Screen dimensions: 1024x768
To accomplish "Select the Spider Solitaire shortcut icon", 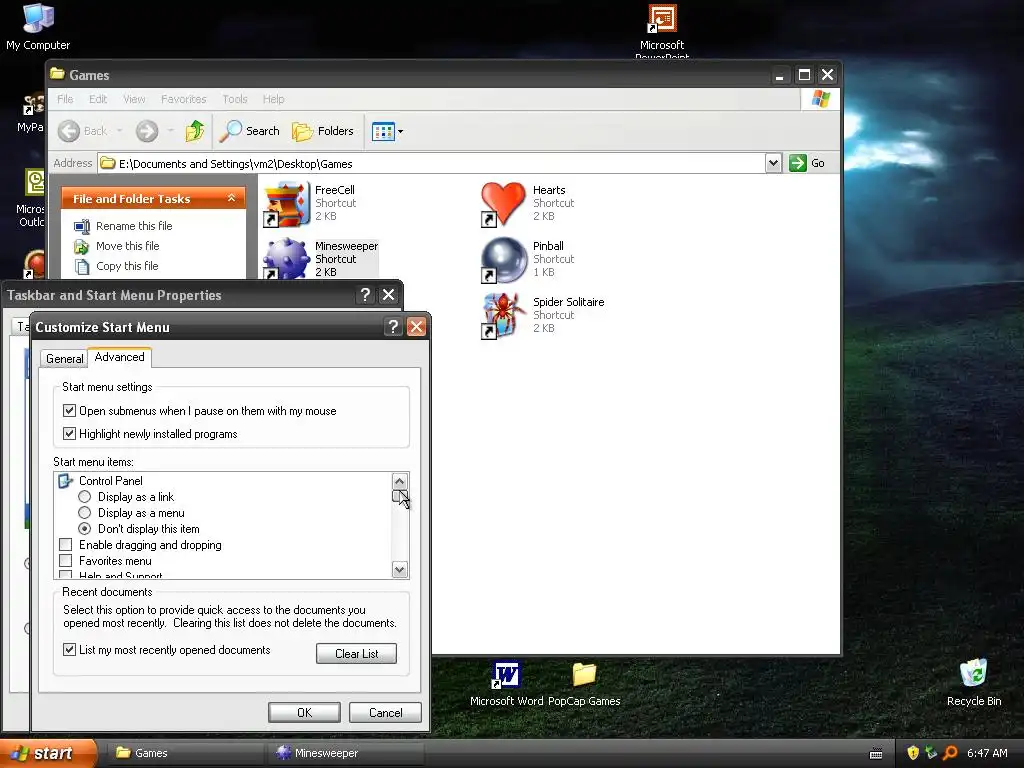I will coord(503,316).
